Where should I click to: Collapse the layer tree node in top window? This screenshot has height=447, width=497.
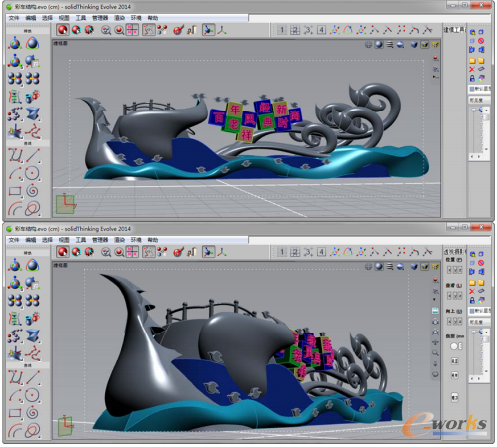click(x=473, y=110)
